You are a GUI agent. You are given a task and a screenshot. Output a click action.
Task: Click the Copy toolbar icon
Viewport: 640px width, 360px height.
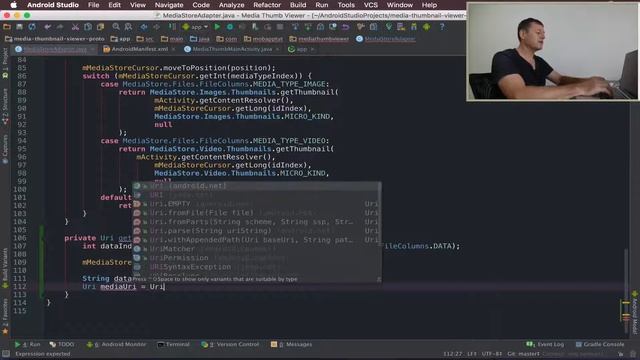(x=88, y=27)
